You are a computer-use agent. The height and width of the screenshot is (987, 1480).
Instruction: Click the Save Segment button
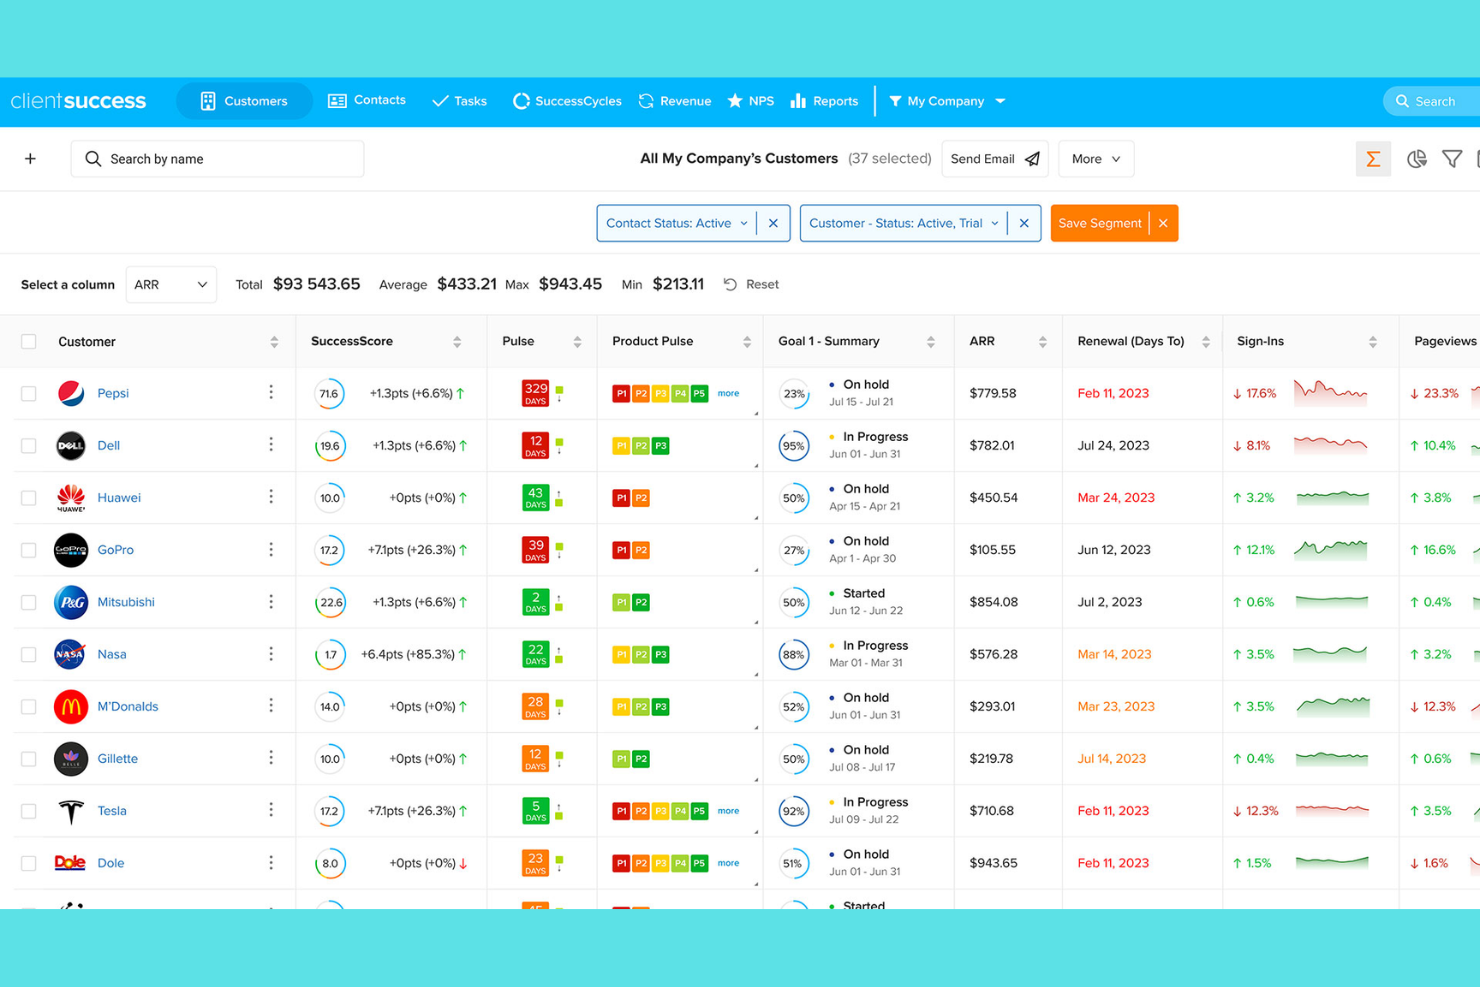1099,222
